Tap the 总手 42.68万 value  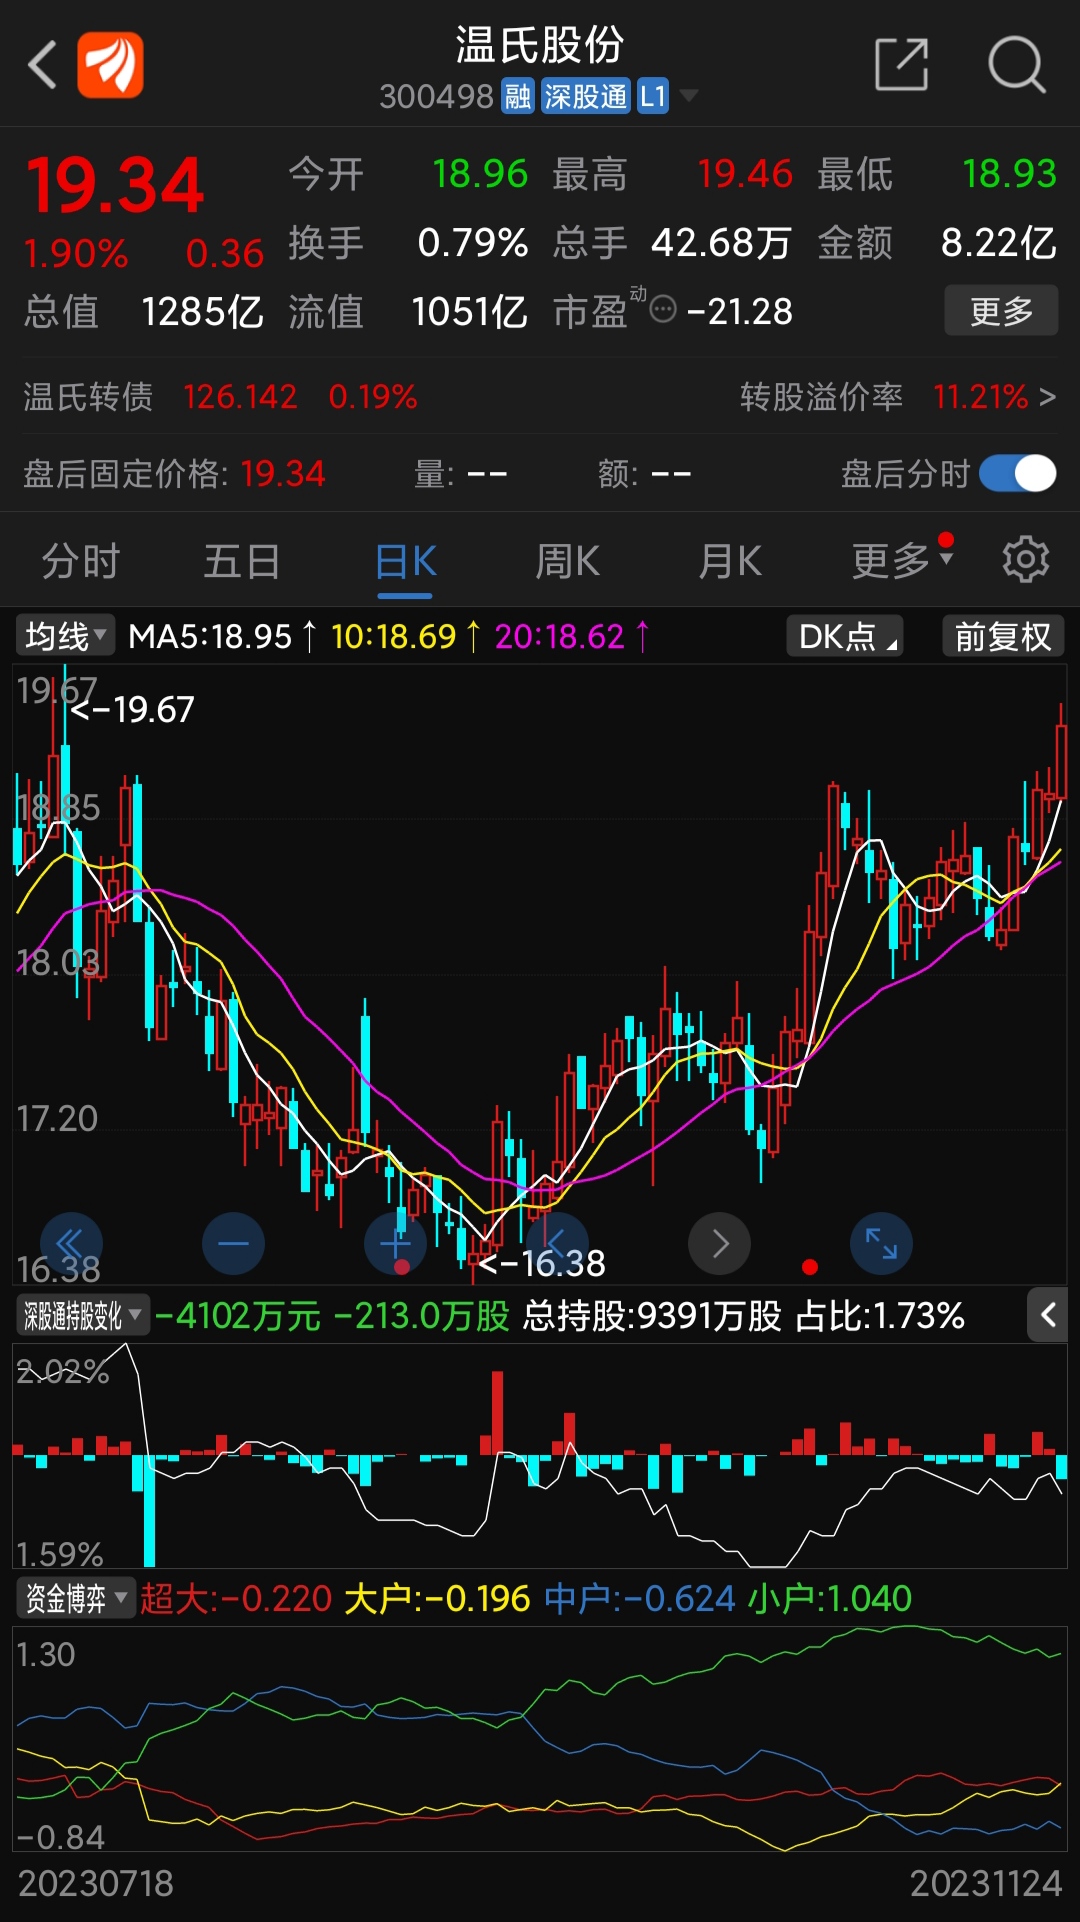(x=721, y=243)
